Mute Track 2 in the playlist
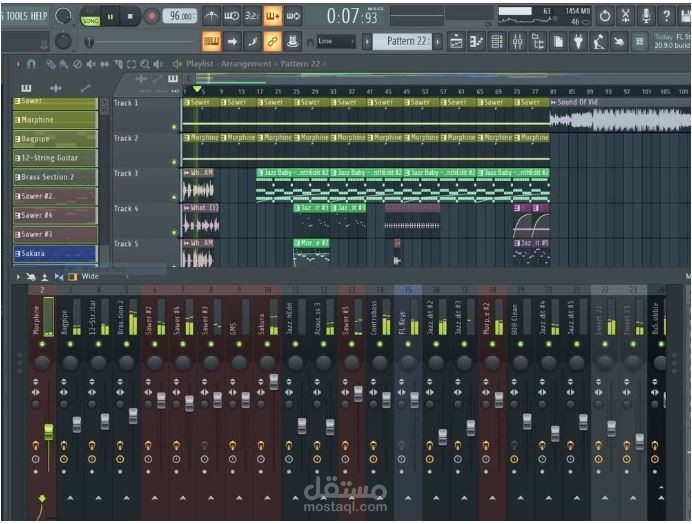Screen dimensions: 692x524 (174, 162)
